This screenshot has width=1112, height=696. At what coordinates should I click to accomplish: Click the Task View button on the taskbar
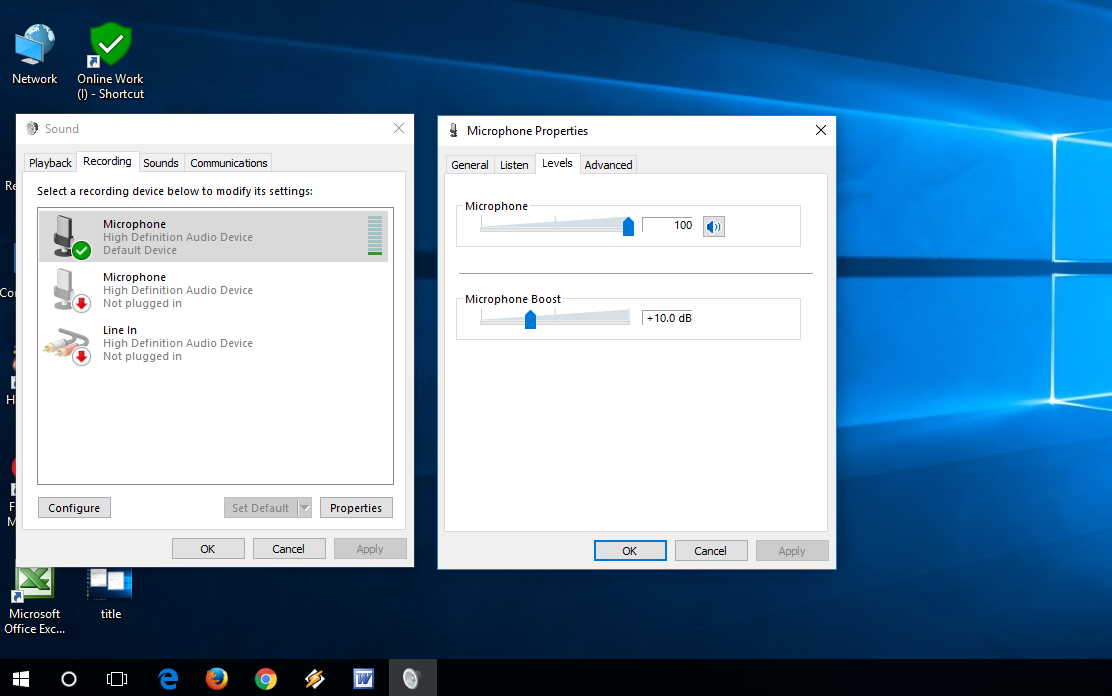click(117, 678)
